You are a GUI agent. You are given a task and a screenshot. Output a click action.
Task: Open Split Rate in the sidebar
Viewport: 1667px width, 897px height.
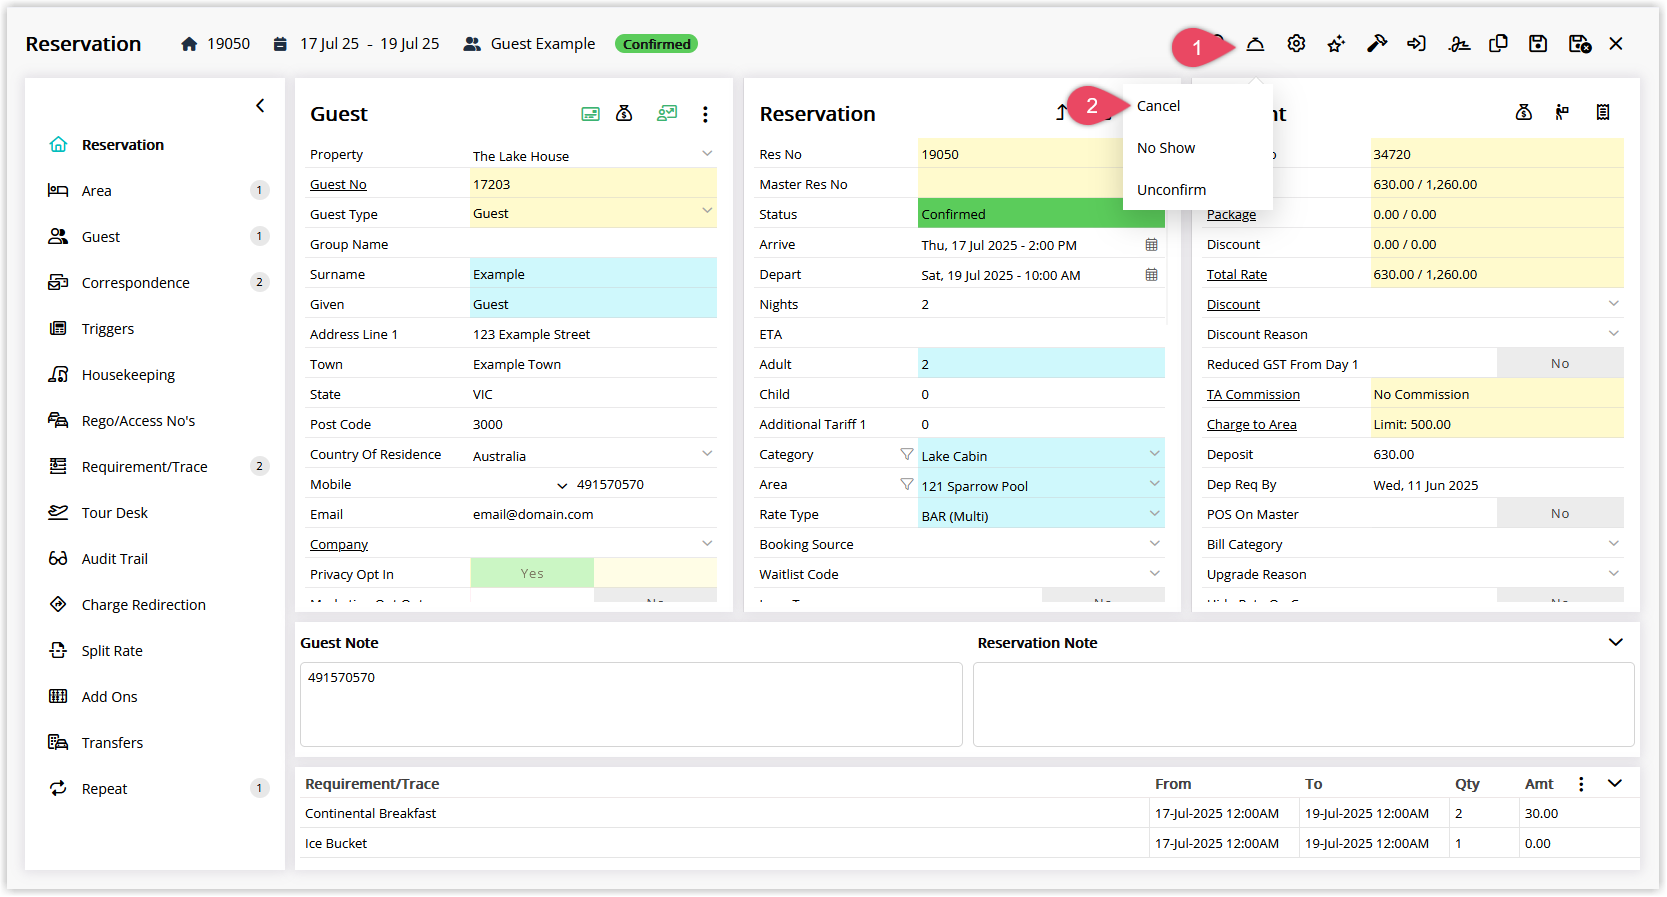point(112,650)
